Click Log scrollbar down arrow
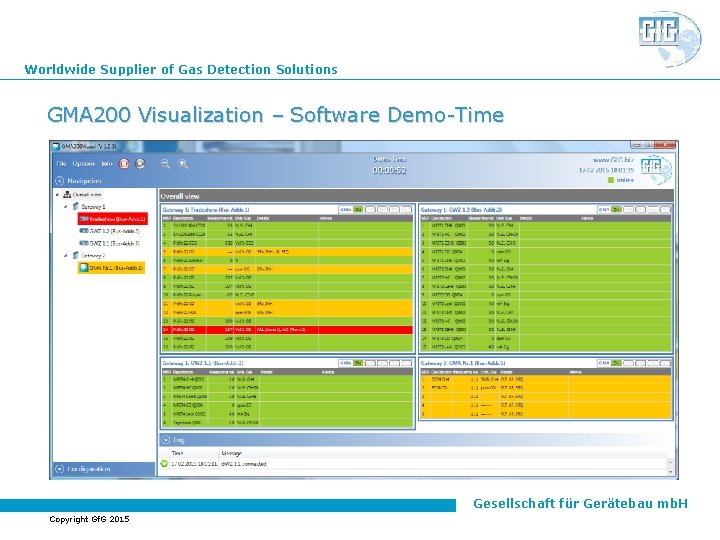The image size is (720, 540). click(x=670, y=472)
